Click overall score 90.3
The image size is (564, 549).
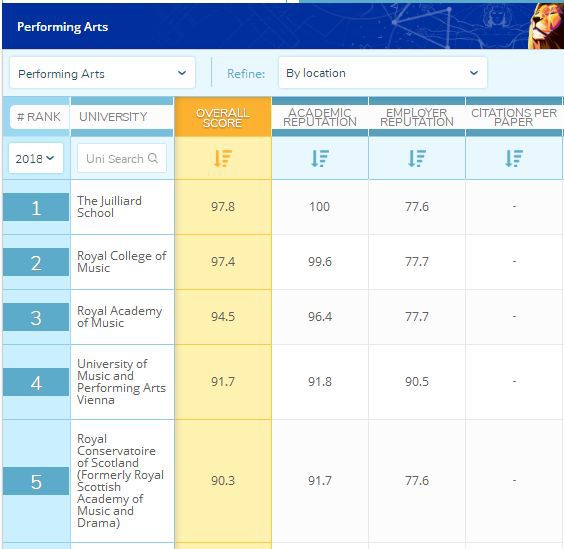point(223,481)
